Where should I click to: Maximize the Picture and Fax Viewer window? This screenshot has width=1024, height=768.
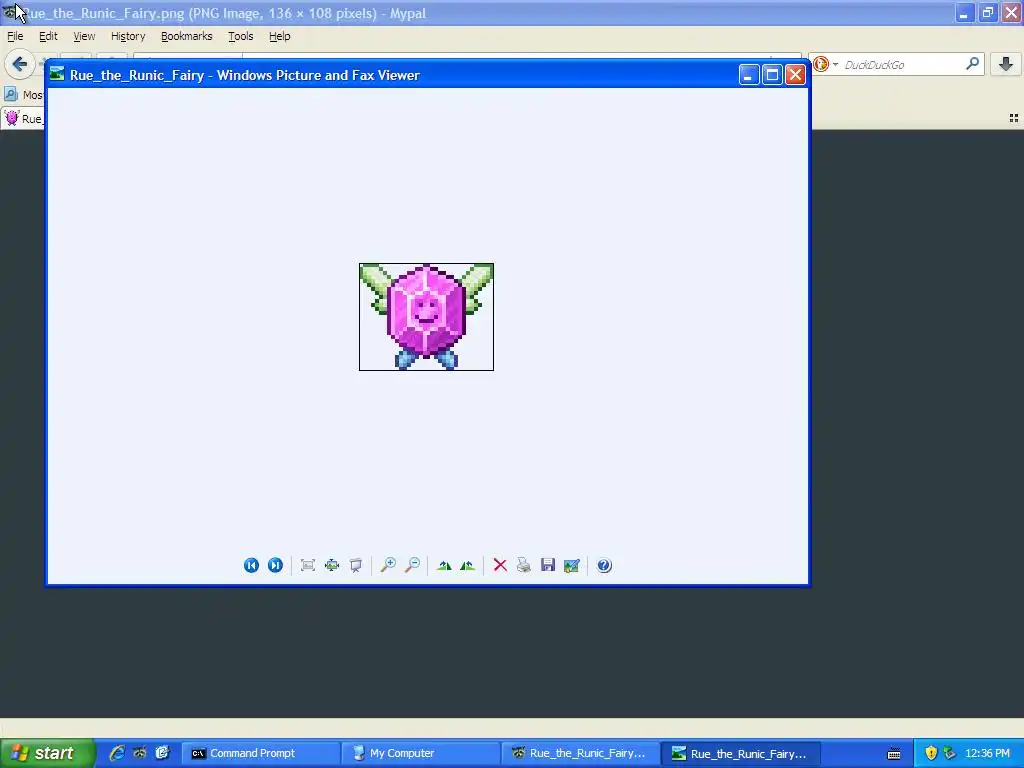[x=772, y=75]
